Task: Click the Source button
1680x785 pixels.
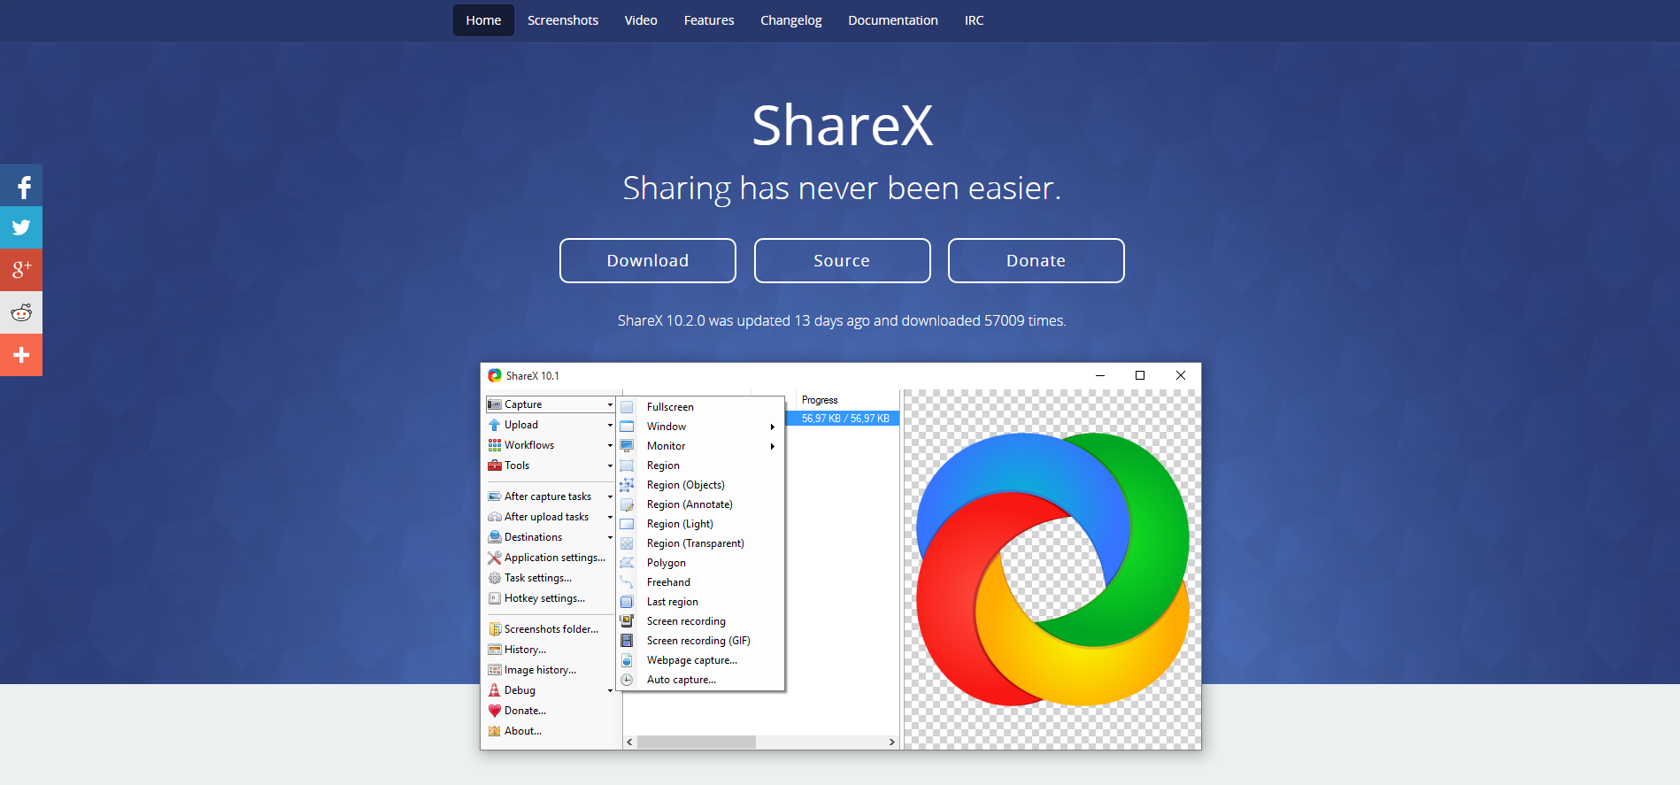Action: point(842,260)
